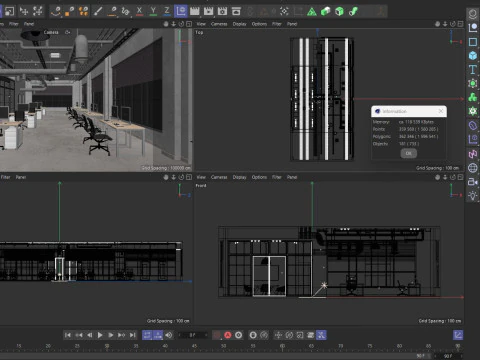Toggle the highlighted coordinate system button
Image resolution: width=480 pixels, height=360 pixels.
tap(181, 11)
